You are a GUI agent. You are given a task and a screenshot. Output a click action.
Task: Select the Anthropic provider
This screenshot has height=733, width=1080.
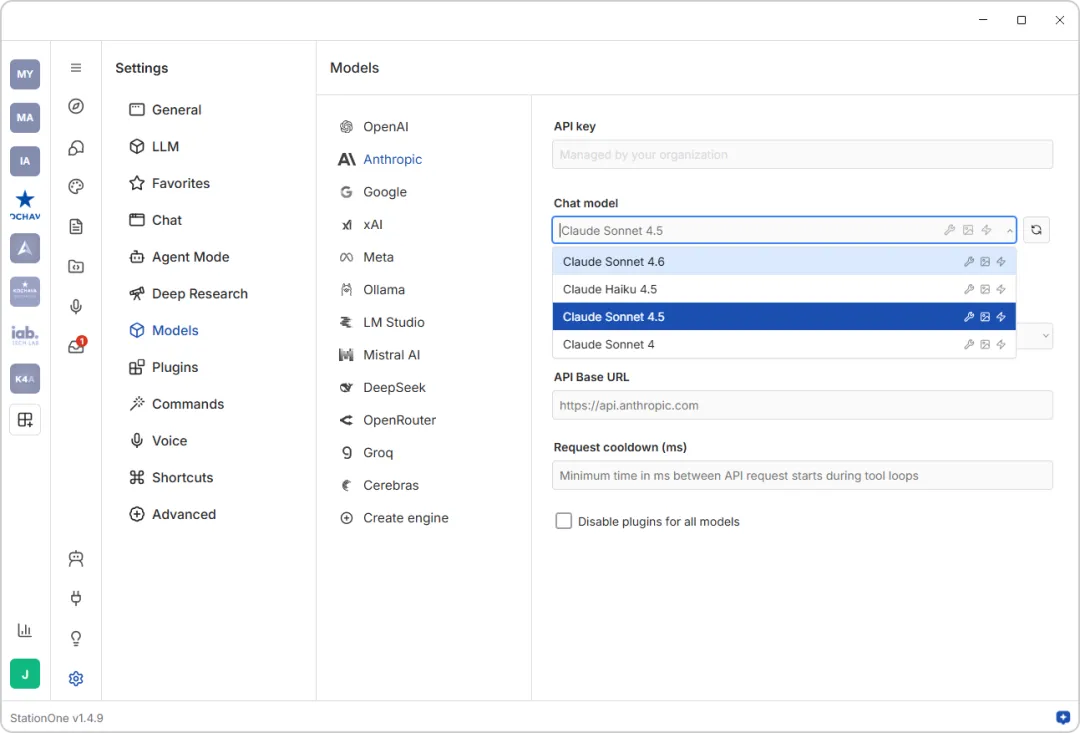[380, 159]
